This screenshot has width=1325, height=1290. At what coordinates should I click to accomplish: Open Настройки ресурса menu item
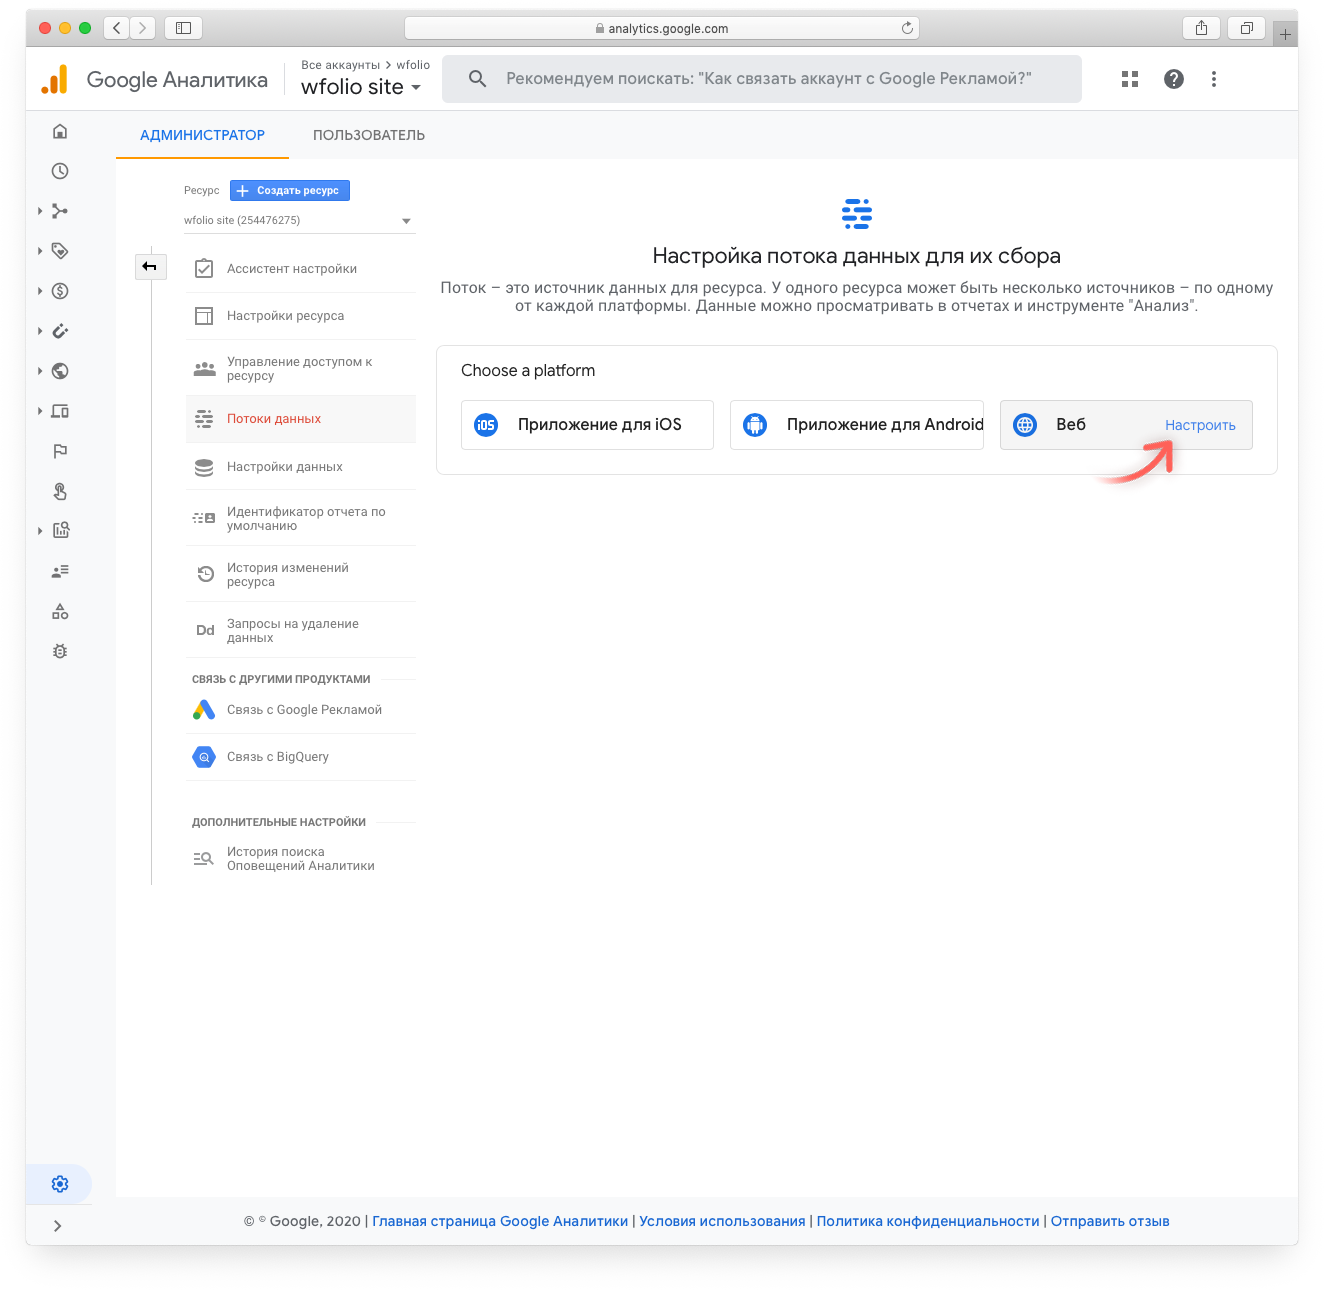(301, 316)
